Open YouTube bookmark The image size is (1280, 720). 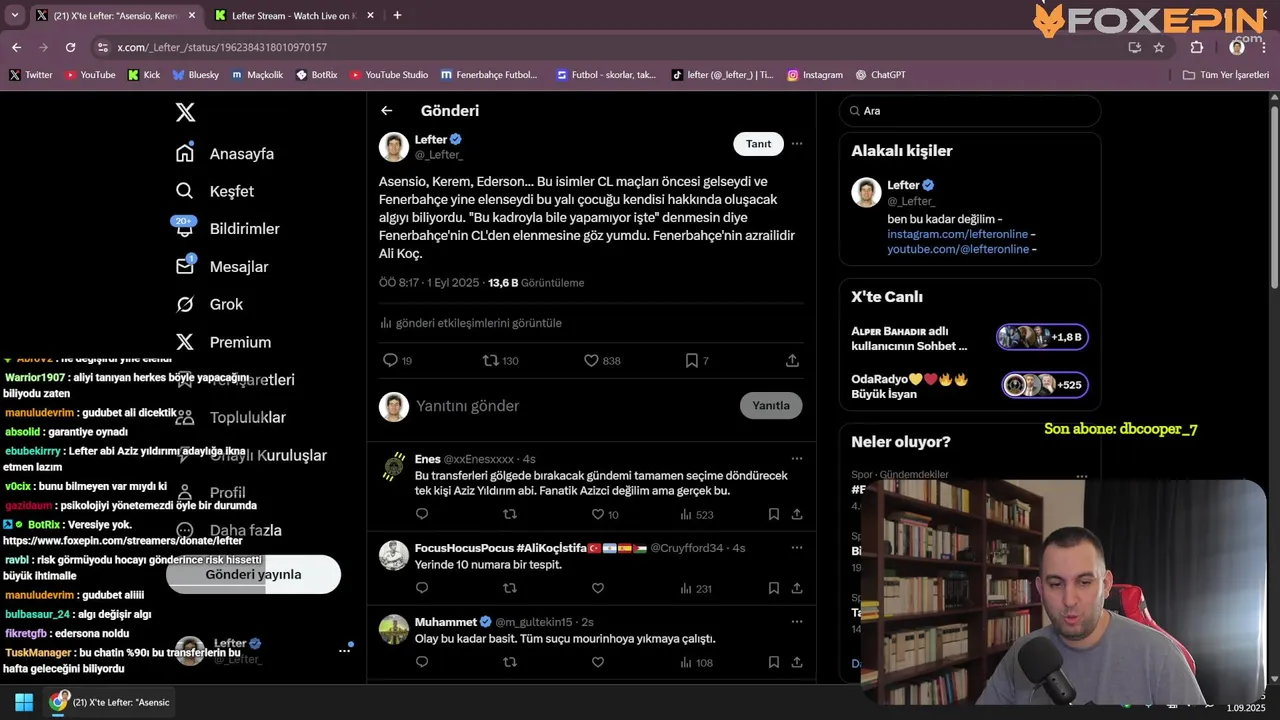coord(89,75)
